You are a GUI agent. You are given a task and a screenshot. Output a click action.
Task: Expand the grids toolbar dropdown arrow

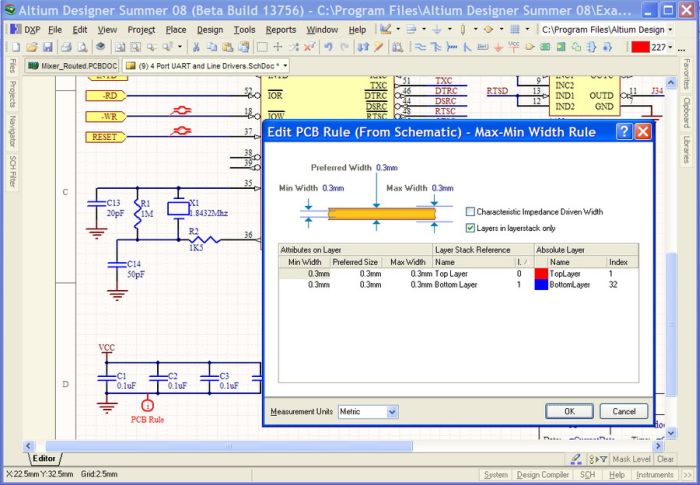point(527,29)
